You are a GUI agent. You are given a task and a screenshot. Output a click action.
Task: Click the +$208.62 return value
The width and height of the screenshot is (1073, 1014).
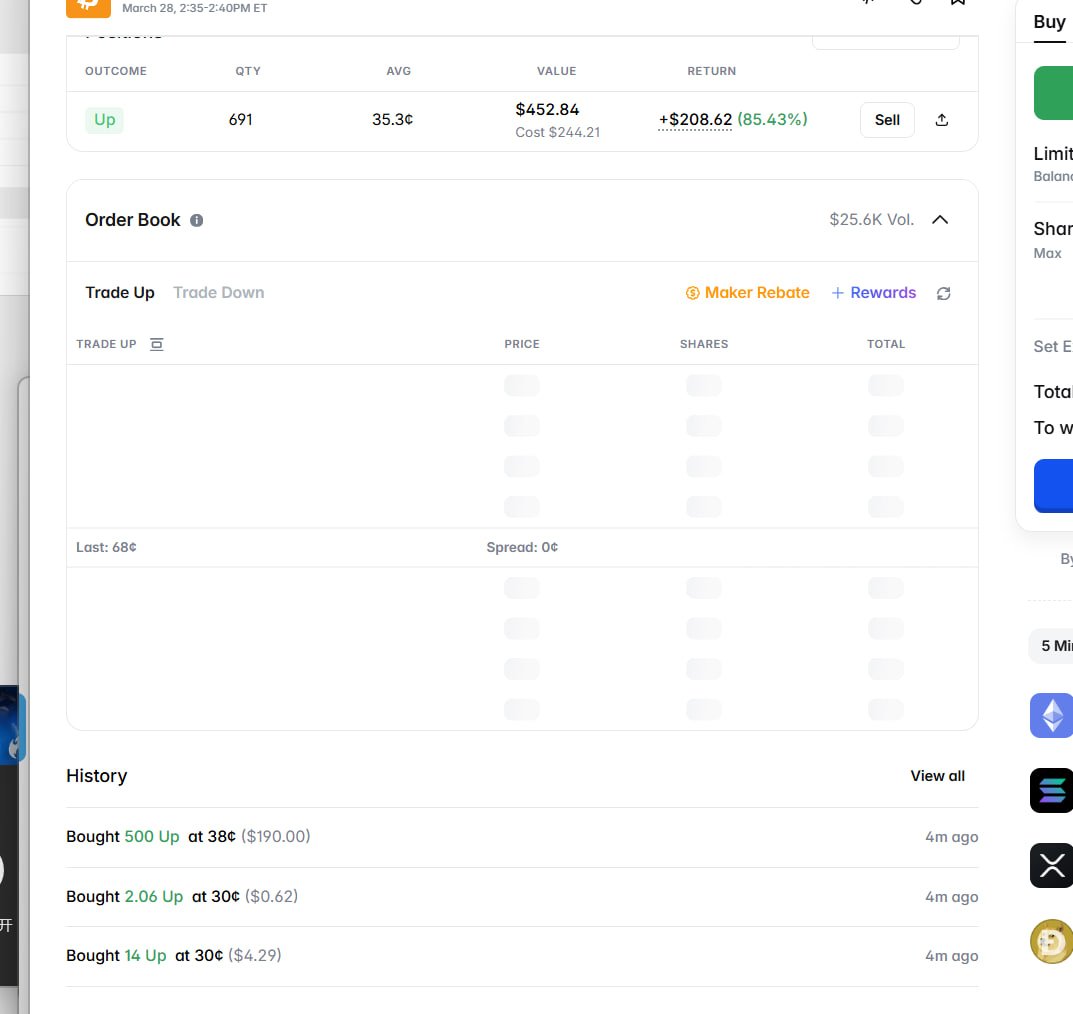[695, 120]
